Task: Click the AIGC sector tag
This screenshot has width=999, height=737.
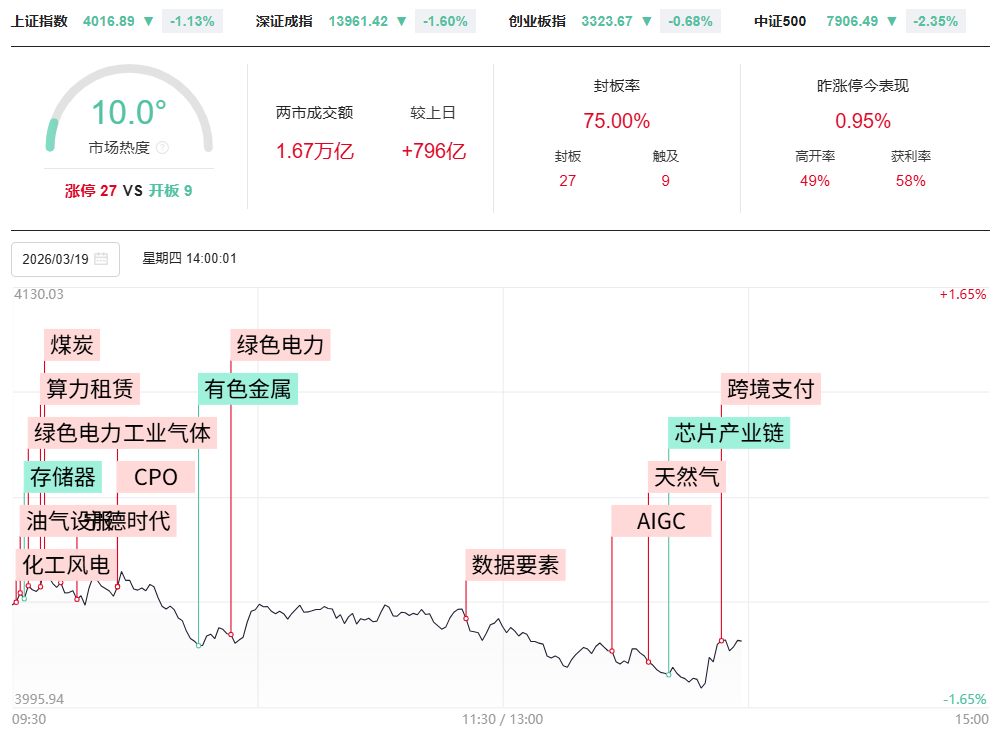Action: pos(661,521)
